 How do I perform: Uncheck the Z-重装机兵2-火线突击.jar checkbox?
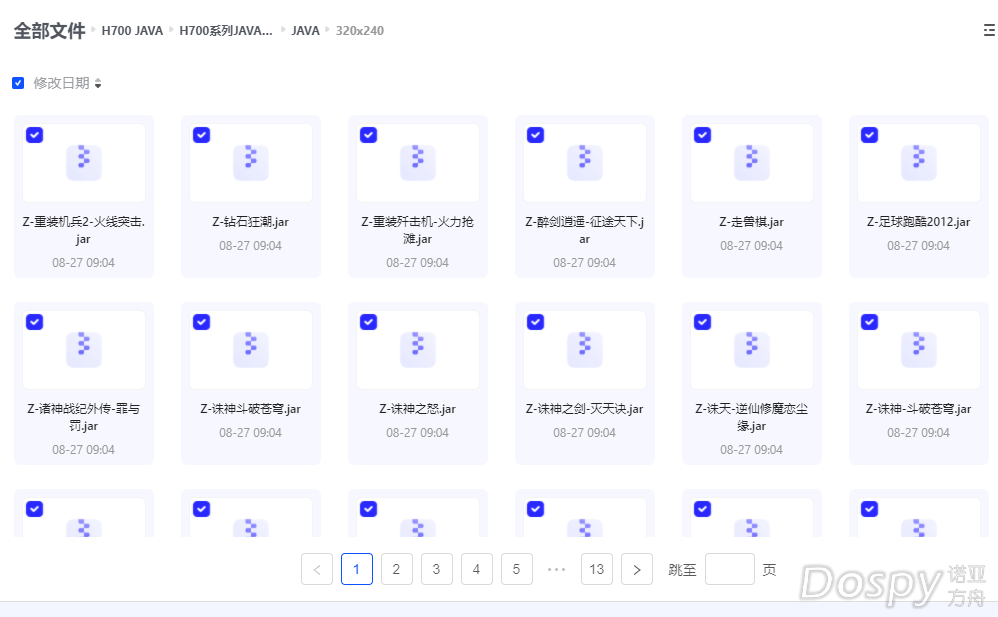(34, 135)
